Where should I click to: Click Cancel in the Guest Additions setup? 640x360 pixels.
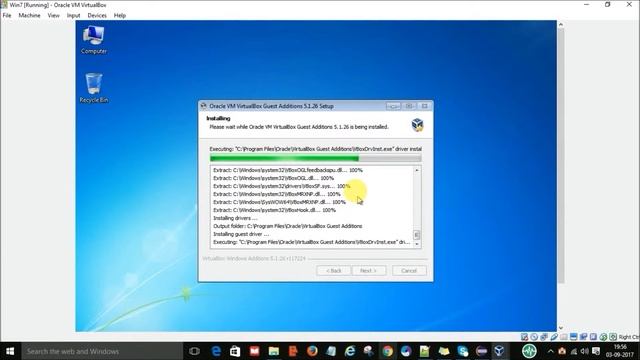click(409, 271)
